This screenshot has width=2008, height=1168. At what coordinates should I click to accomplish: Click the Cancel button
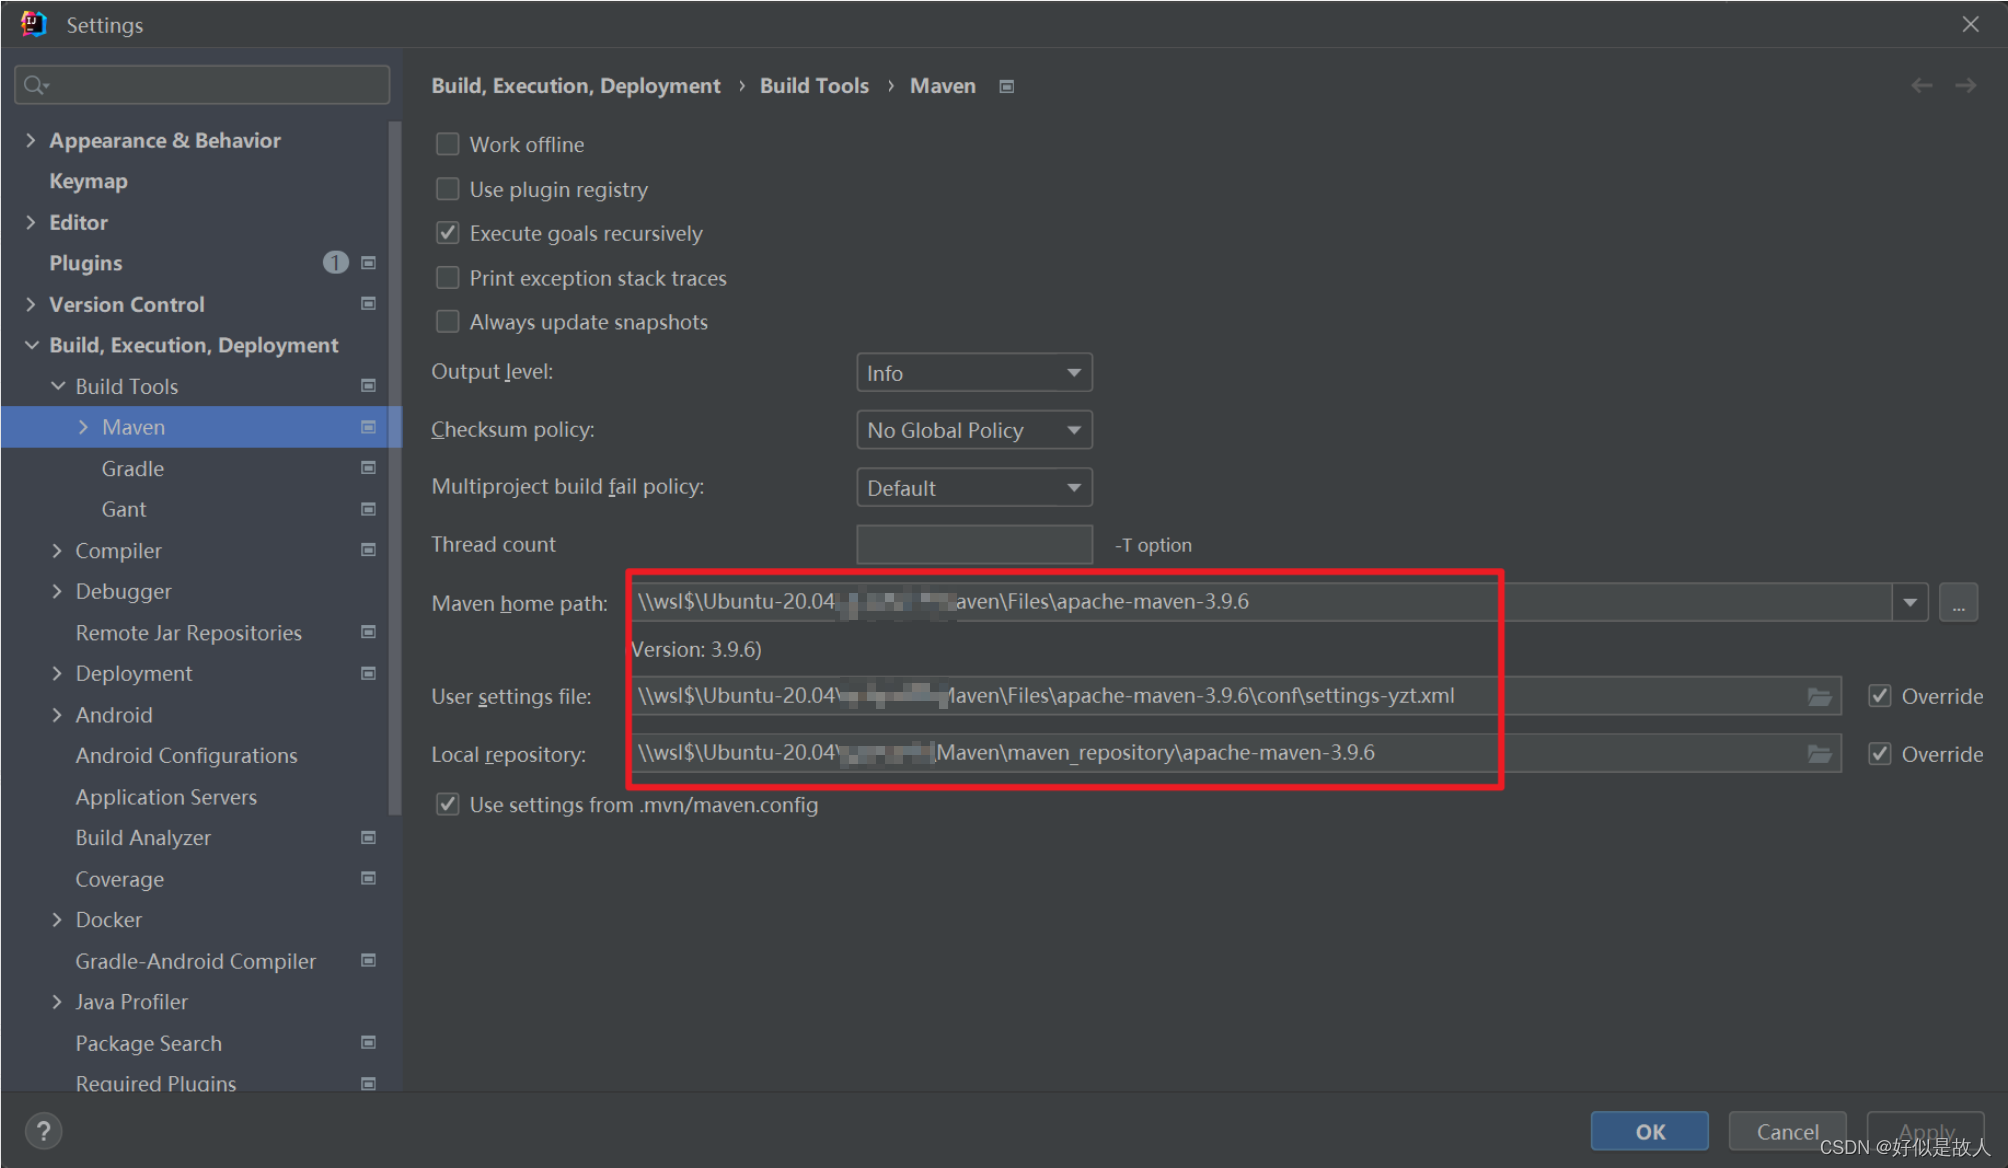click(x=1787, y=1131)
